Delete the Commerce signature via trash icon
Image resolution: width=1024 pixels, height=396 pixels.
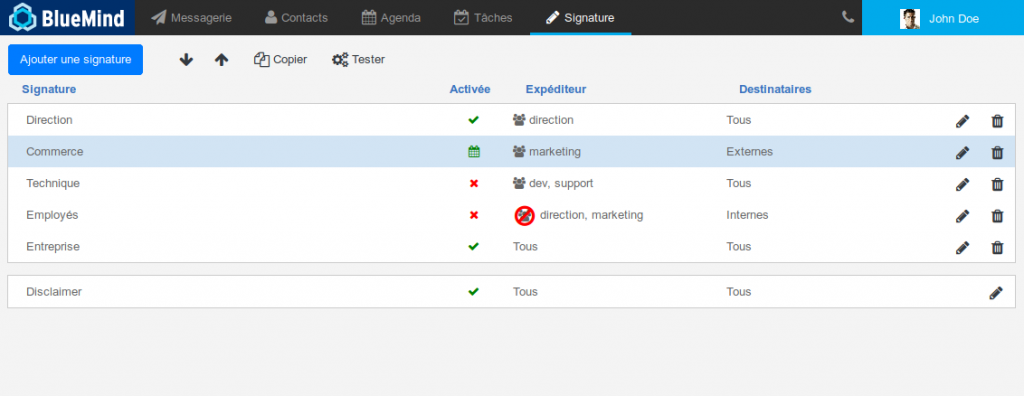pyautogui.click(x=997, y=152)
